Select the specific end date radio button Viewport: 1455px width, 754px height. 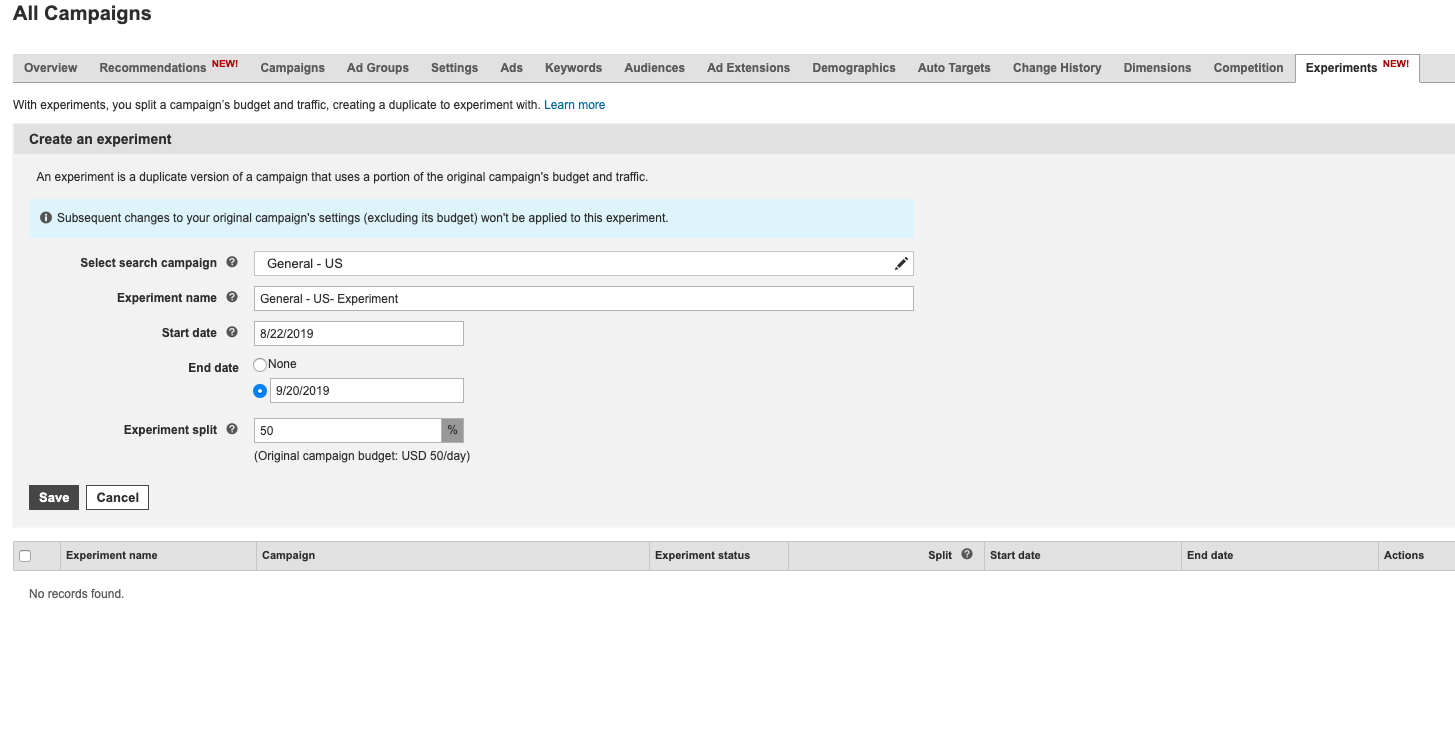[x=260, y=391]
